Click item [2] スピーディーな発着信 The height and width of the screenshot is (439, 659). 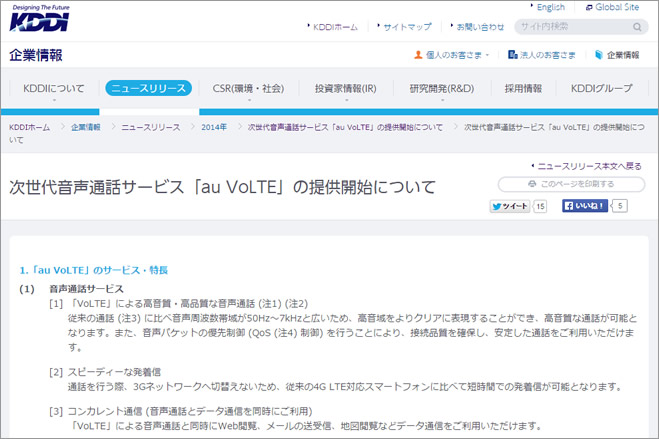coord(105,372)
